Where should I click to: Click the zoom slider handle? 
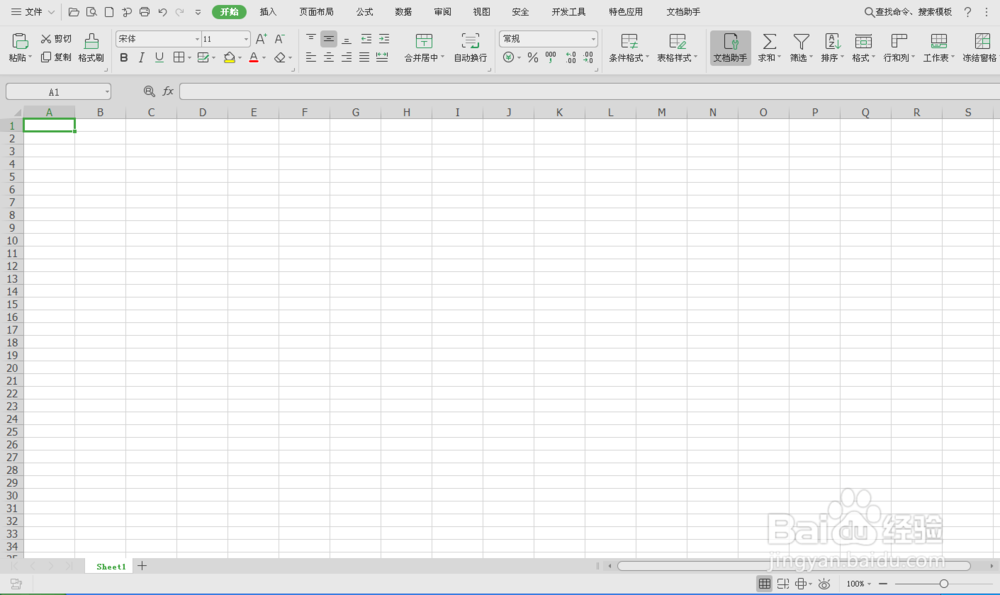(944, 584)
